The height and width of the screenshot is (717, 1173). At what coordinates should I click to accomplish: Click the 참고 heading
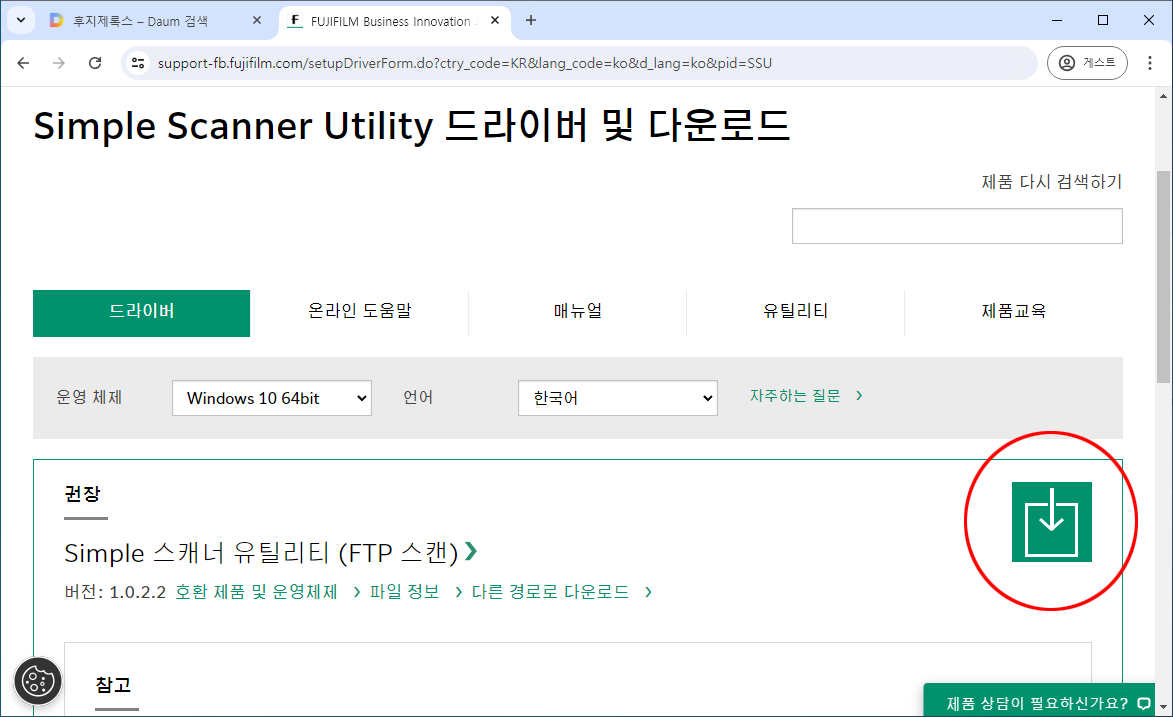[x=114, y=685]
